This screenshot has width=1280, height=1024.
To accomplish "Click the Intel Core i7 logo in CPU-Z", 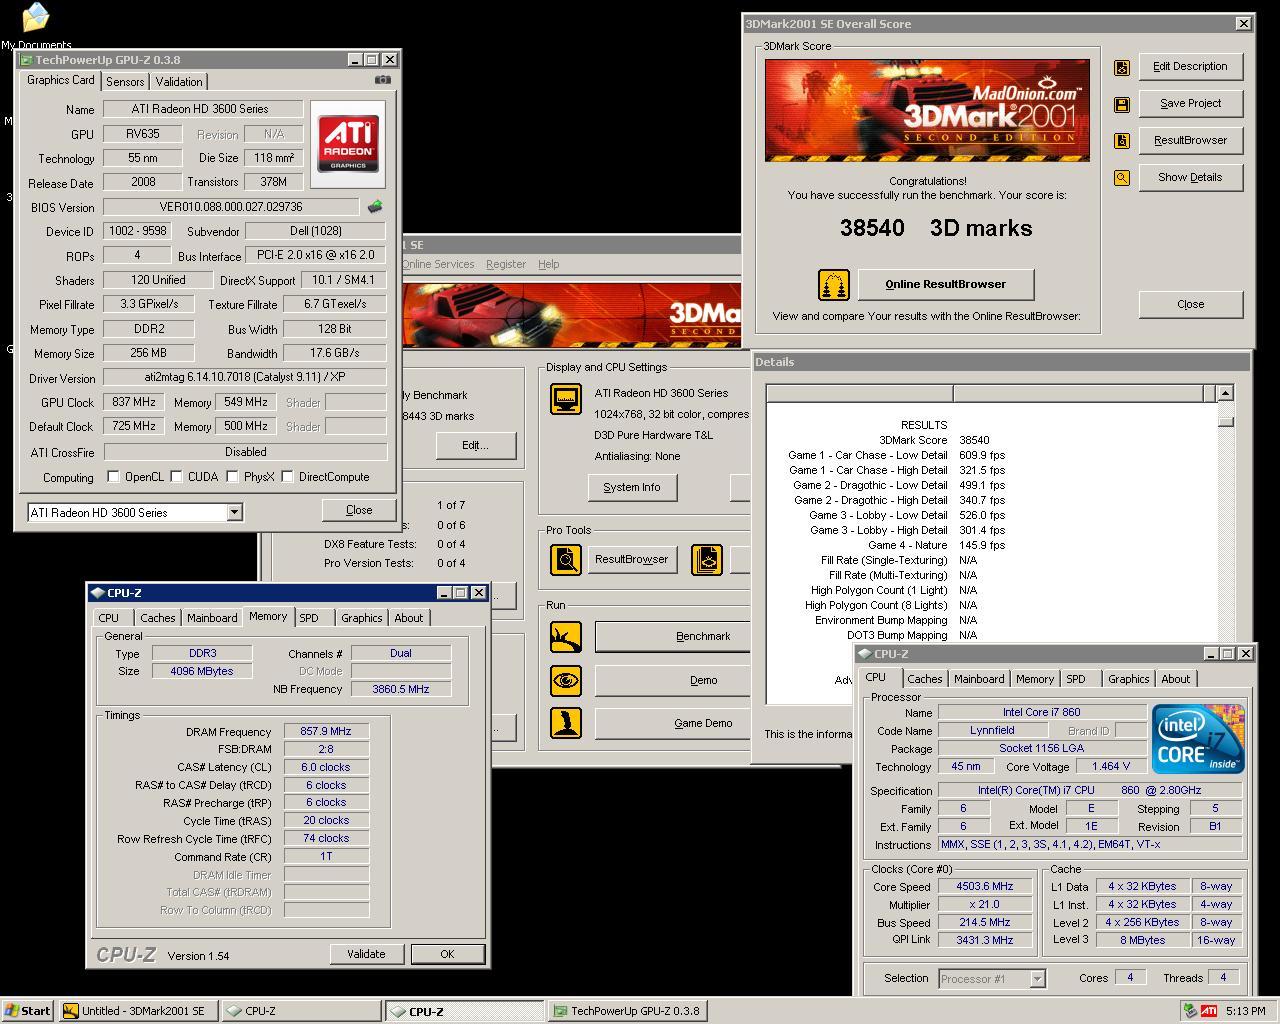I will point(1198,738).
